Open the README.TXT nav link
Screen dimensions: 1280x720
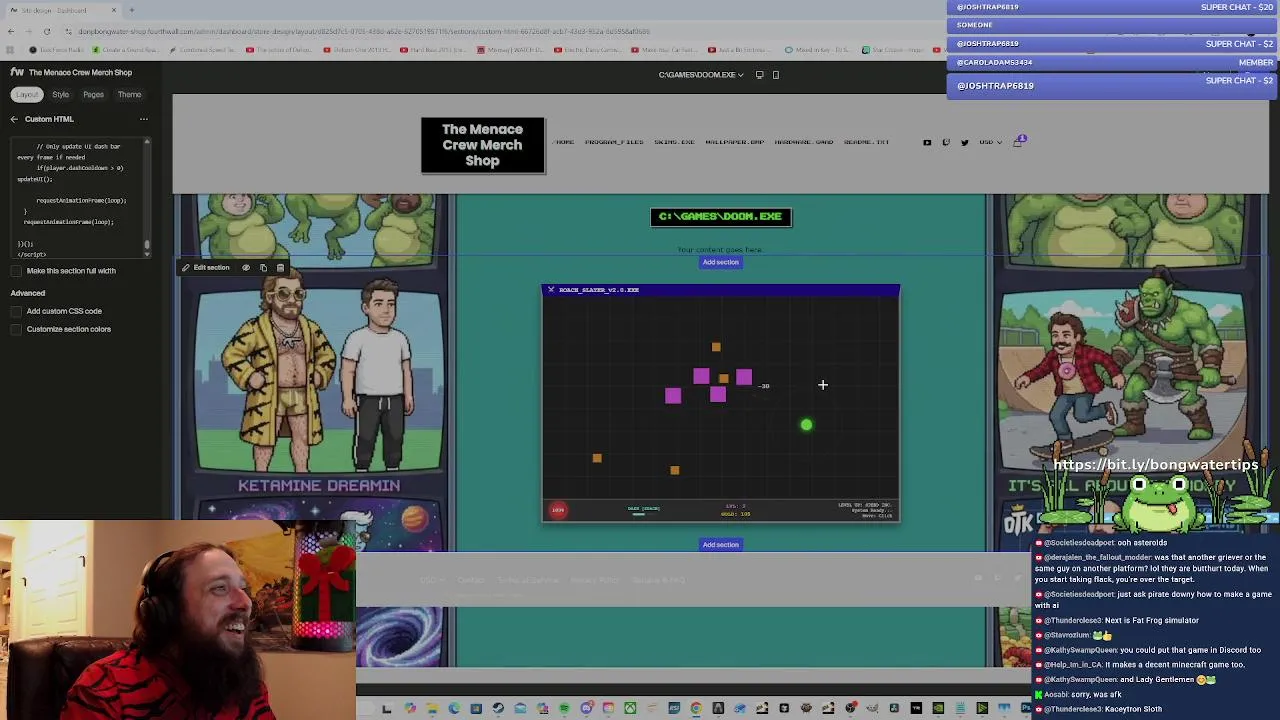866,142
